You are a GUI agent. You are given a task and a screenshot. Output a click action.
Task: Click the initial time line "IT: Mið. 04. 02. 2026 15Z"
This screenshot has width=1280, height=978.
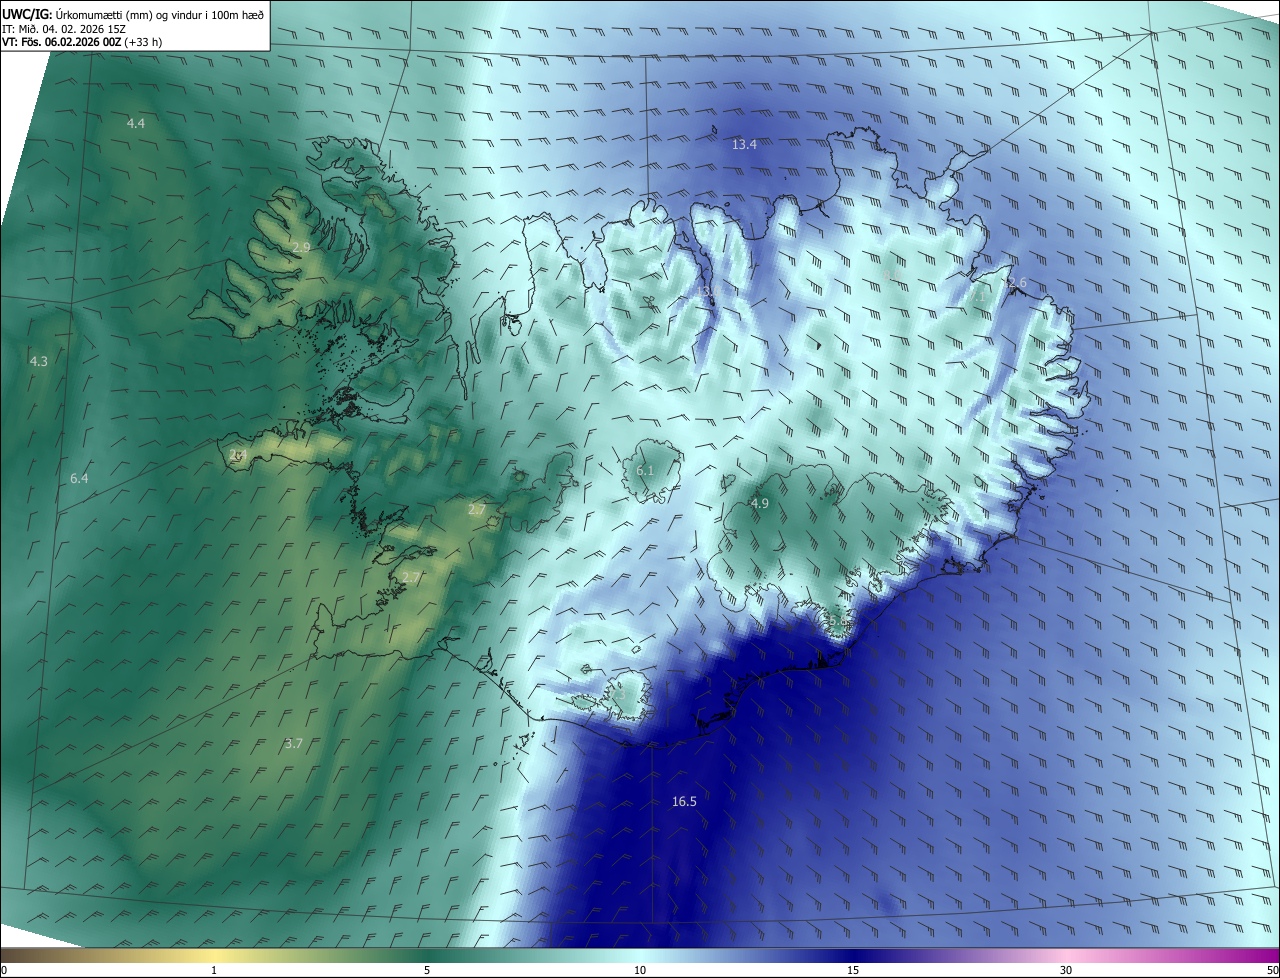64,29
